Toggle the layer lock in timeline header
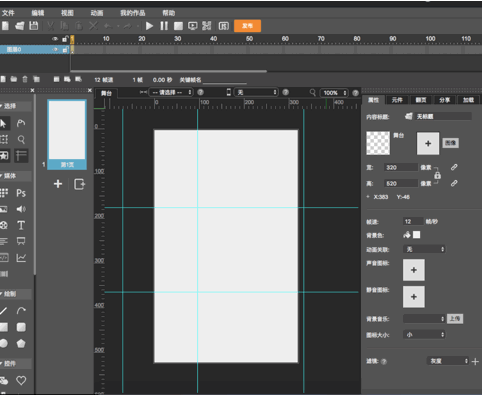 [65, 39]
